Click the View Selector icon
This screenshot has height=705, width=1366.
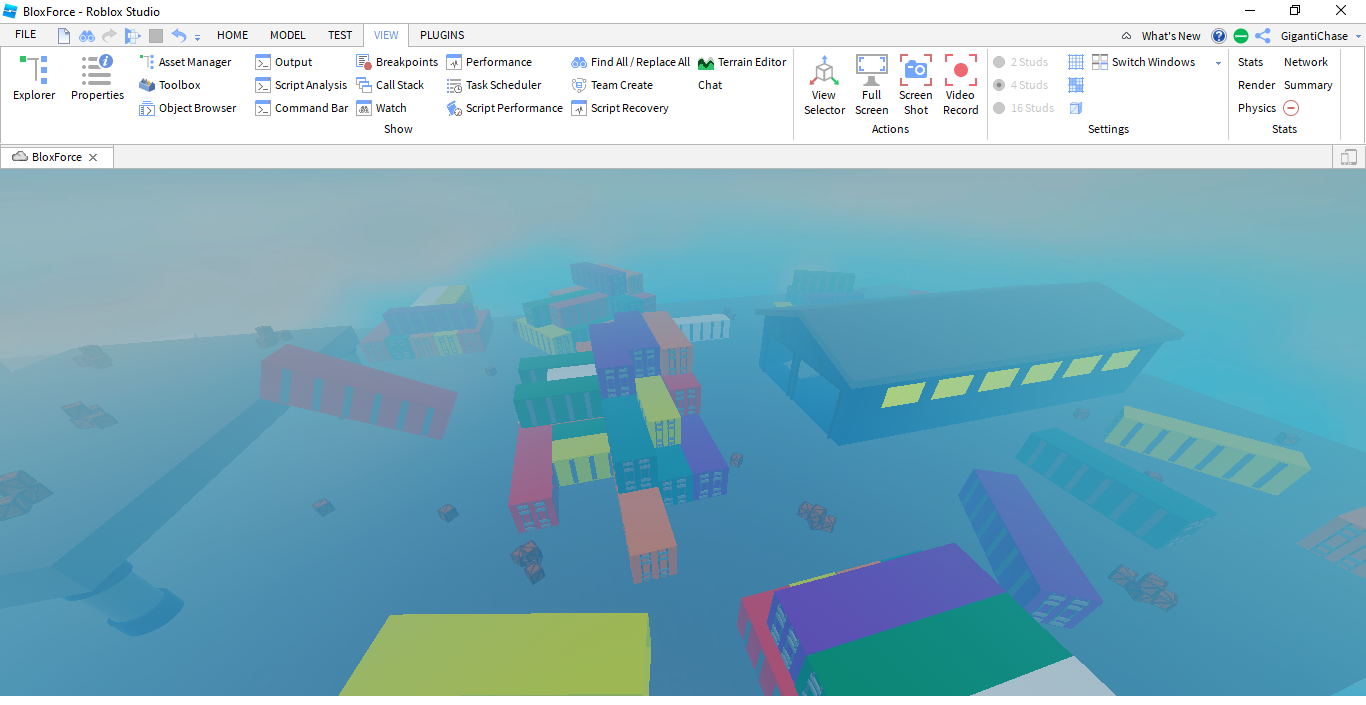click(x=824, y=85)
